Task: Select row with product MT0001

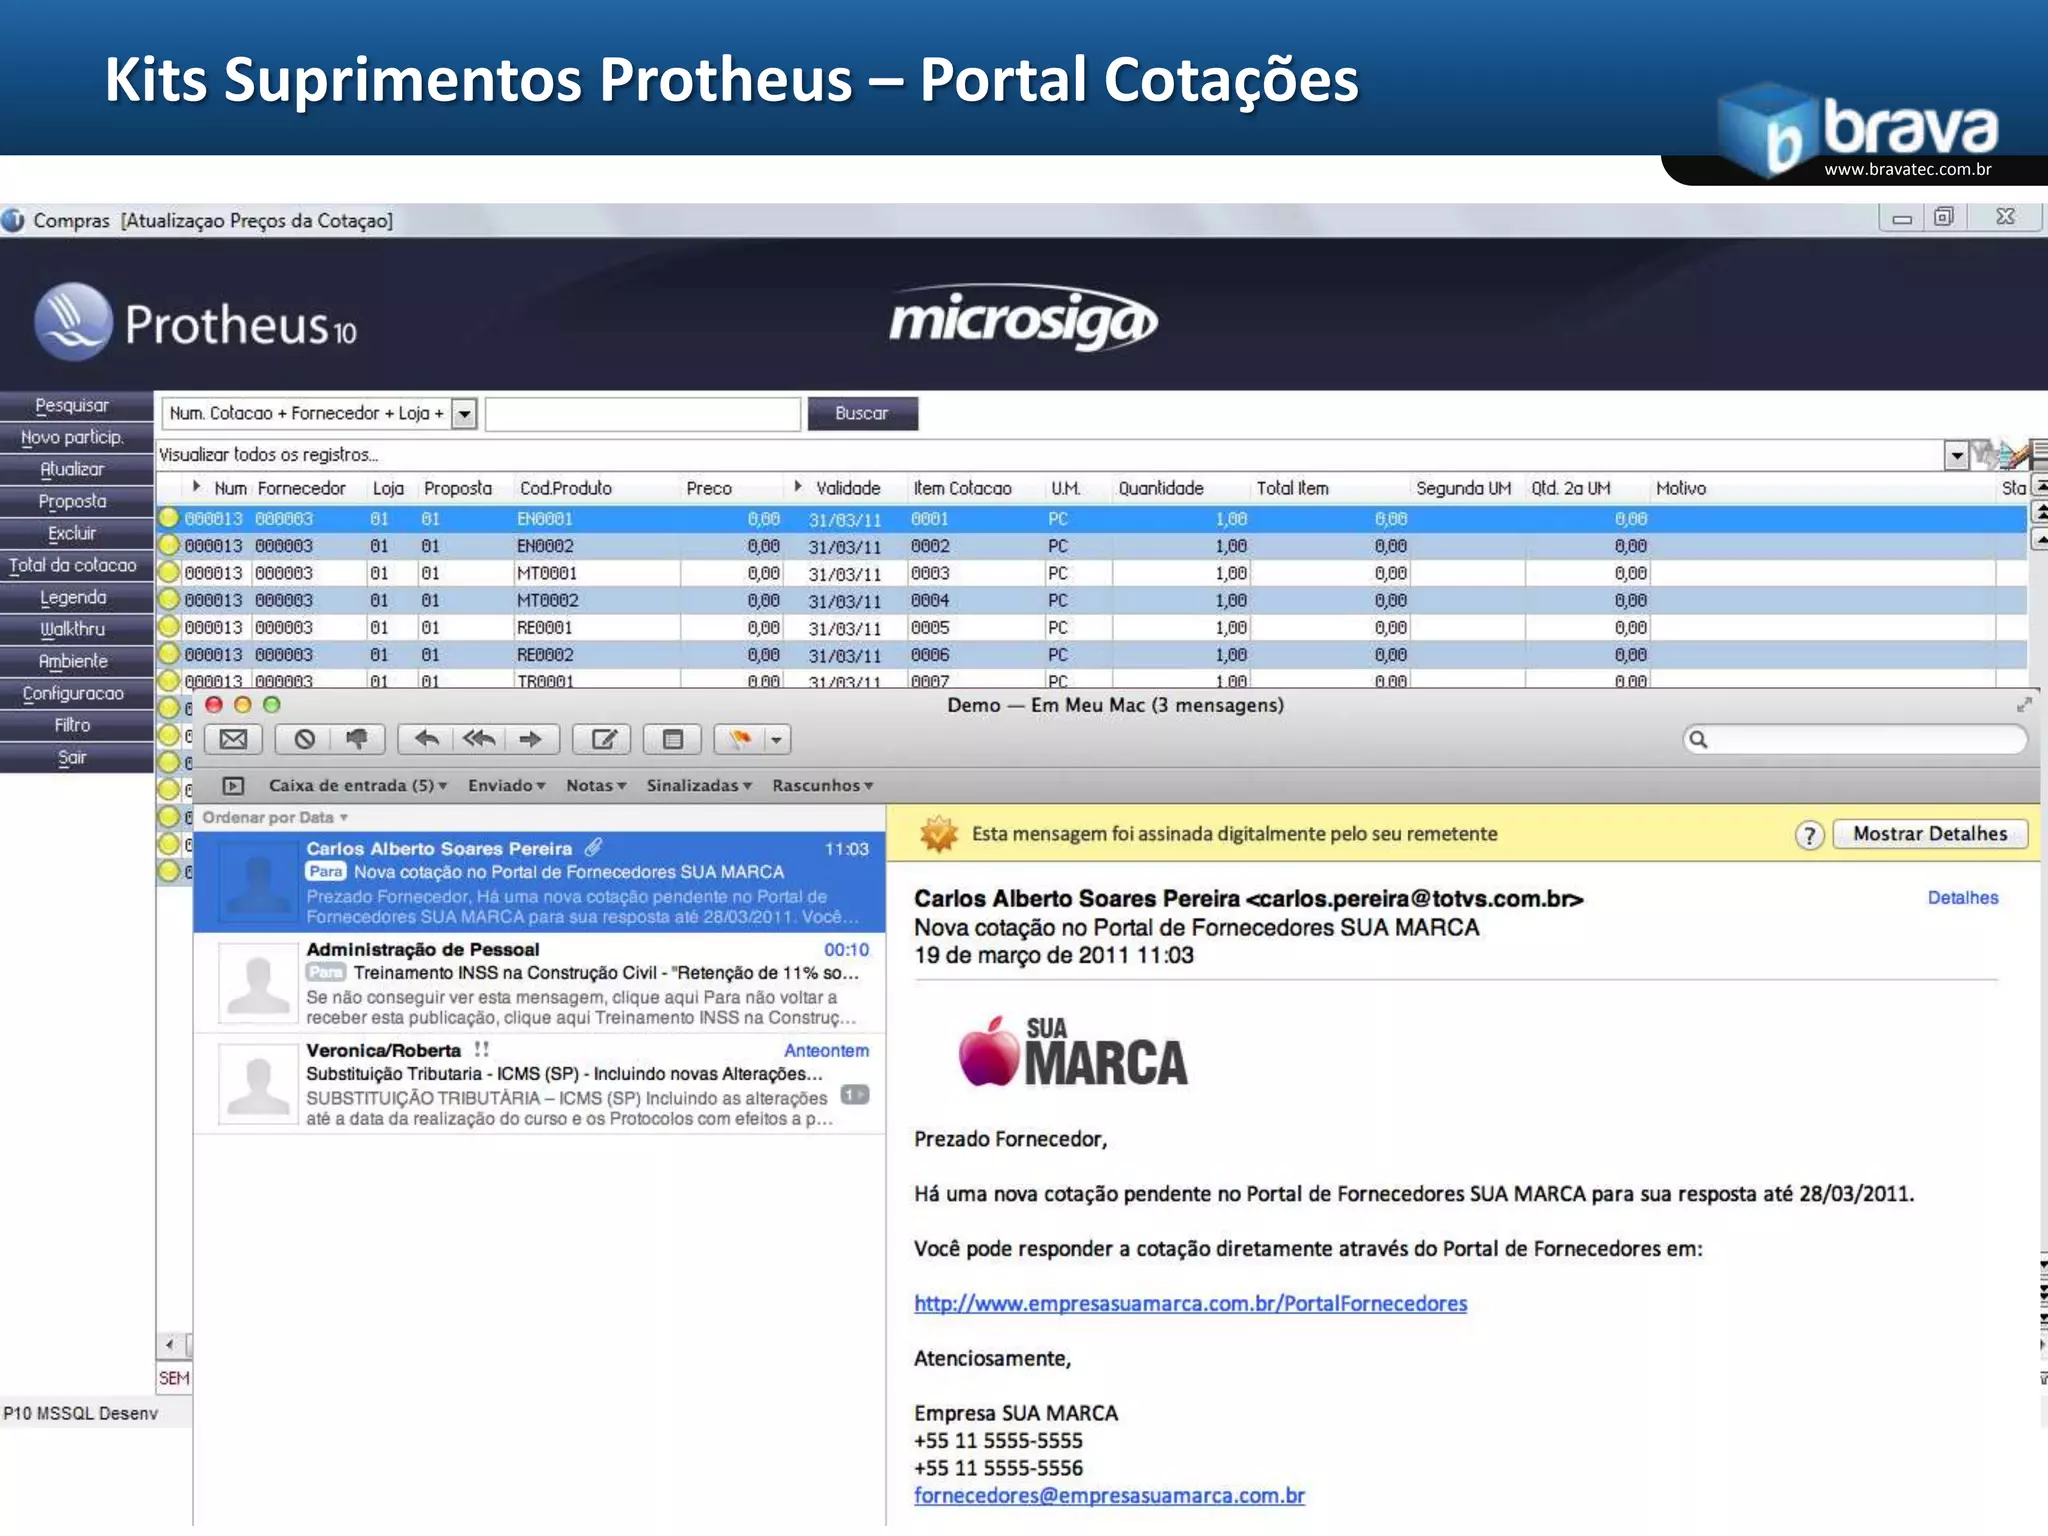Action: (1092, 573)
